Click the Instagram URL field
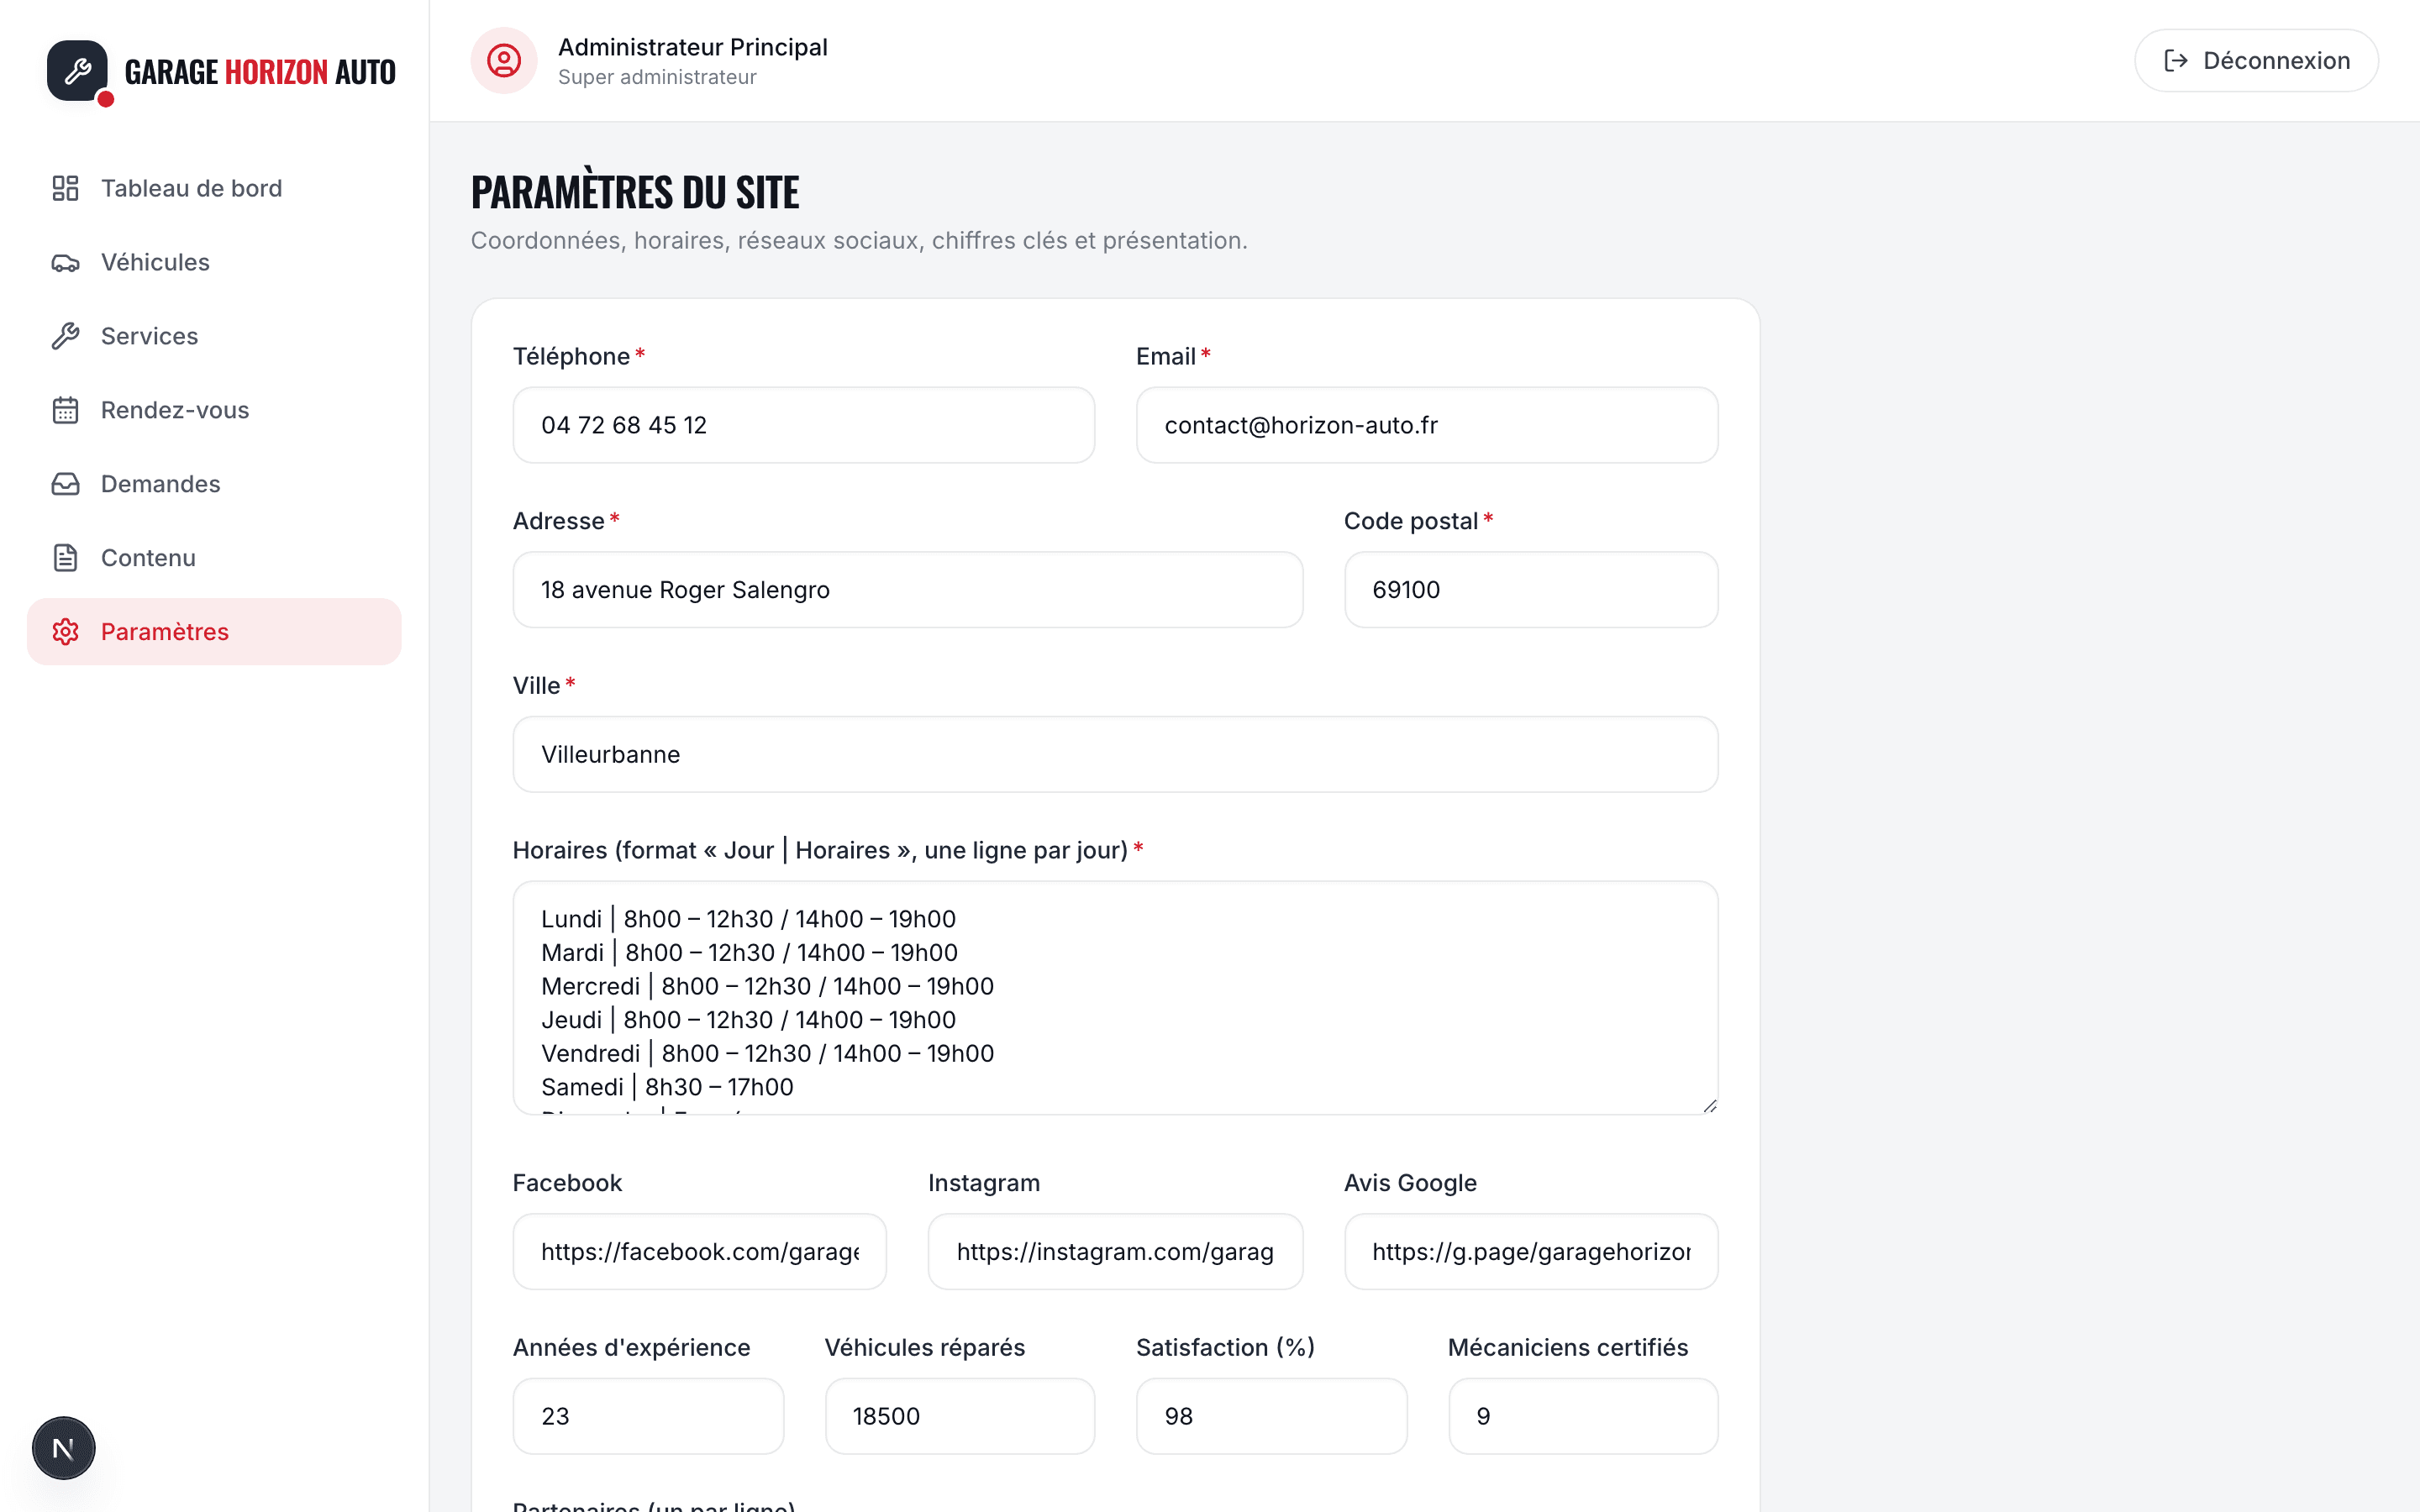2420x1512 pixels. click(1115, 1252)
